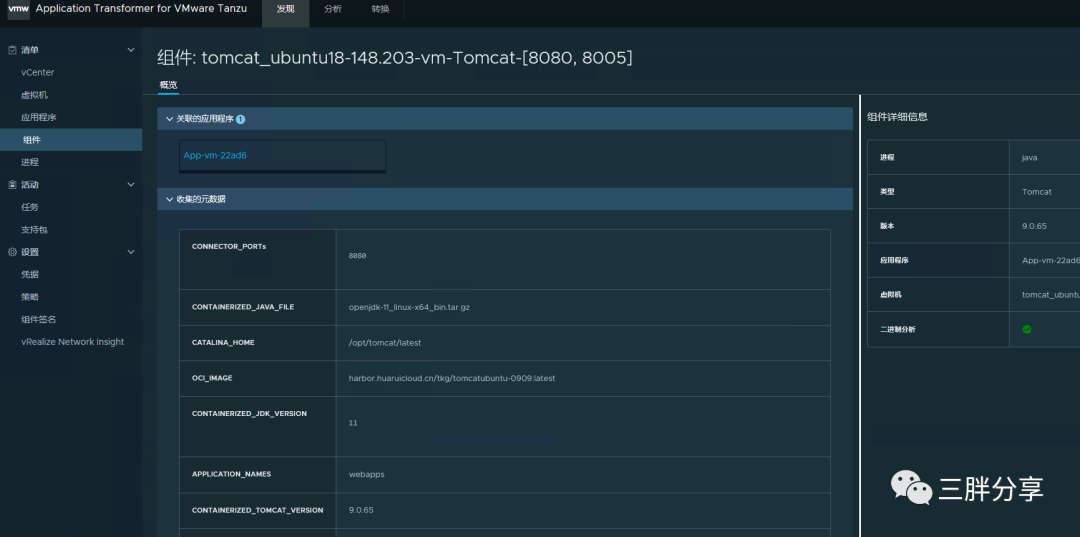Open 策略 in the sidebar

30,297
